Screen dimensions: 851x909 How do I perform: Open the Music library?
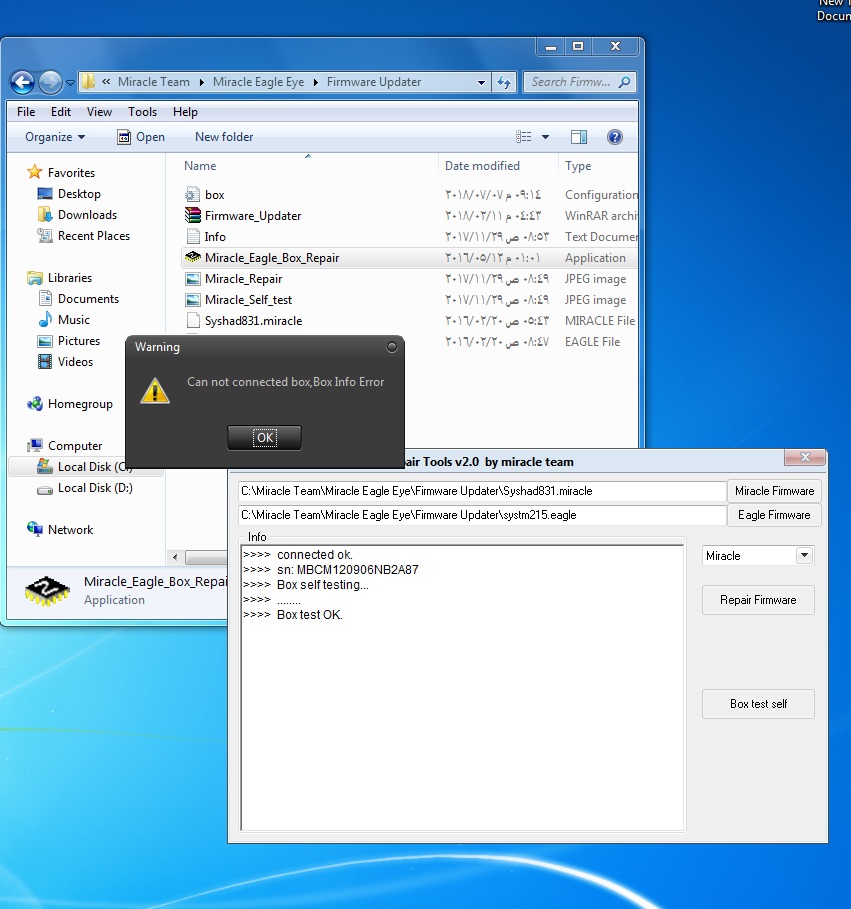[x=74, y=319]
